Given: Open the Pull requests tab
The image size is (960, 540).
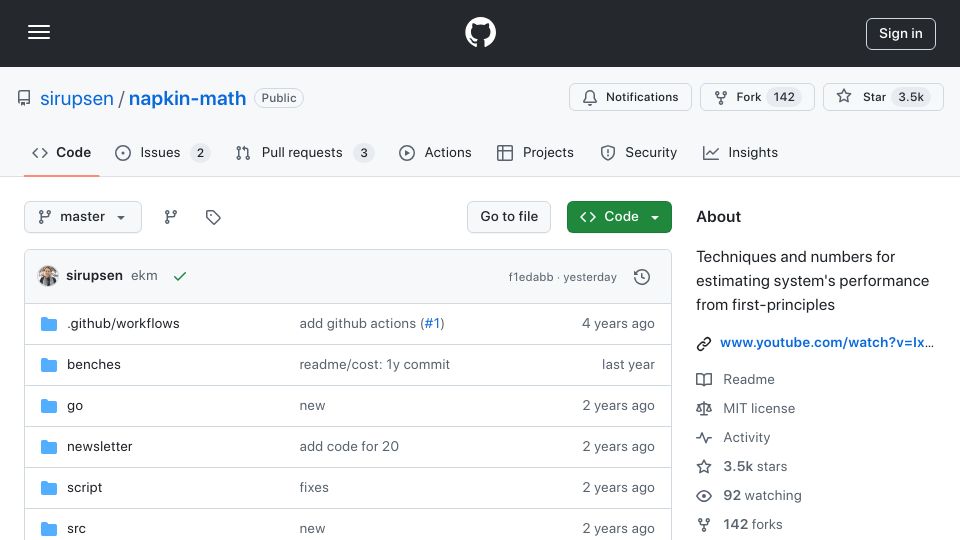Looking at the screenshot, I should point(305,152).
